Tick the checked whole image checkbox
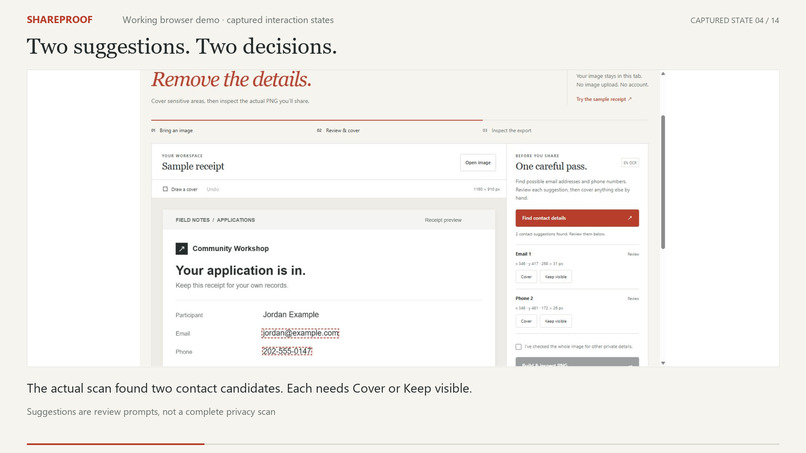This screenshot has width=806, height=453. click(x=519, y=347)
